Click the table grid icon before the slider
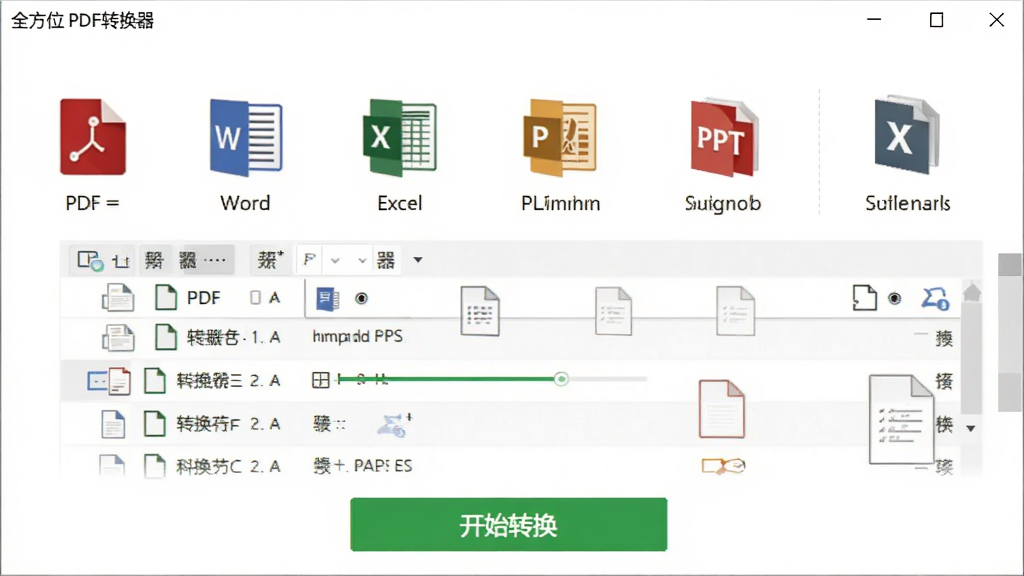This screenshot has height=576, width=1024. (321, 379)
